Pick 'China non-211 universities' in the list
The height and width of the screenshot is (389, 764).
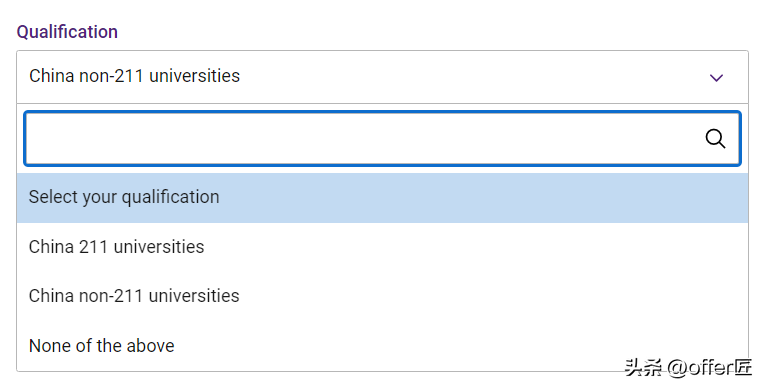(x=382, y=296)
